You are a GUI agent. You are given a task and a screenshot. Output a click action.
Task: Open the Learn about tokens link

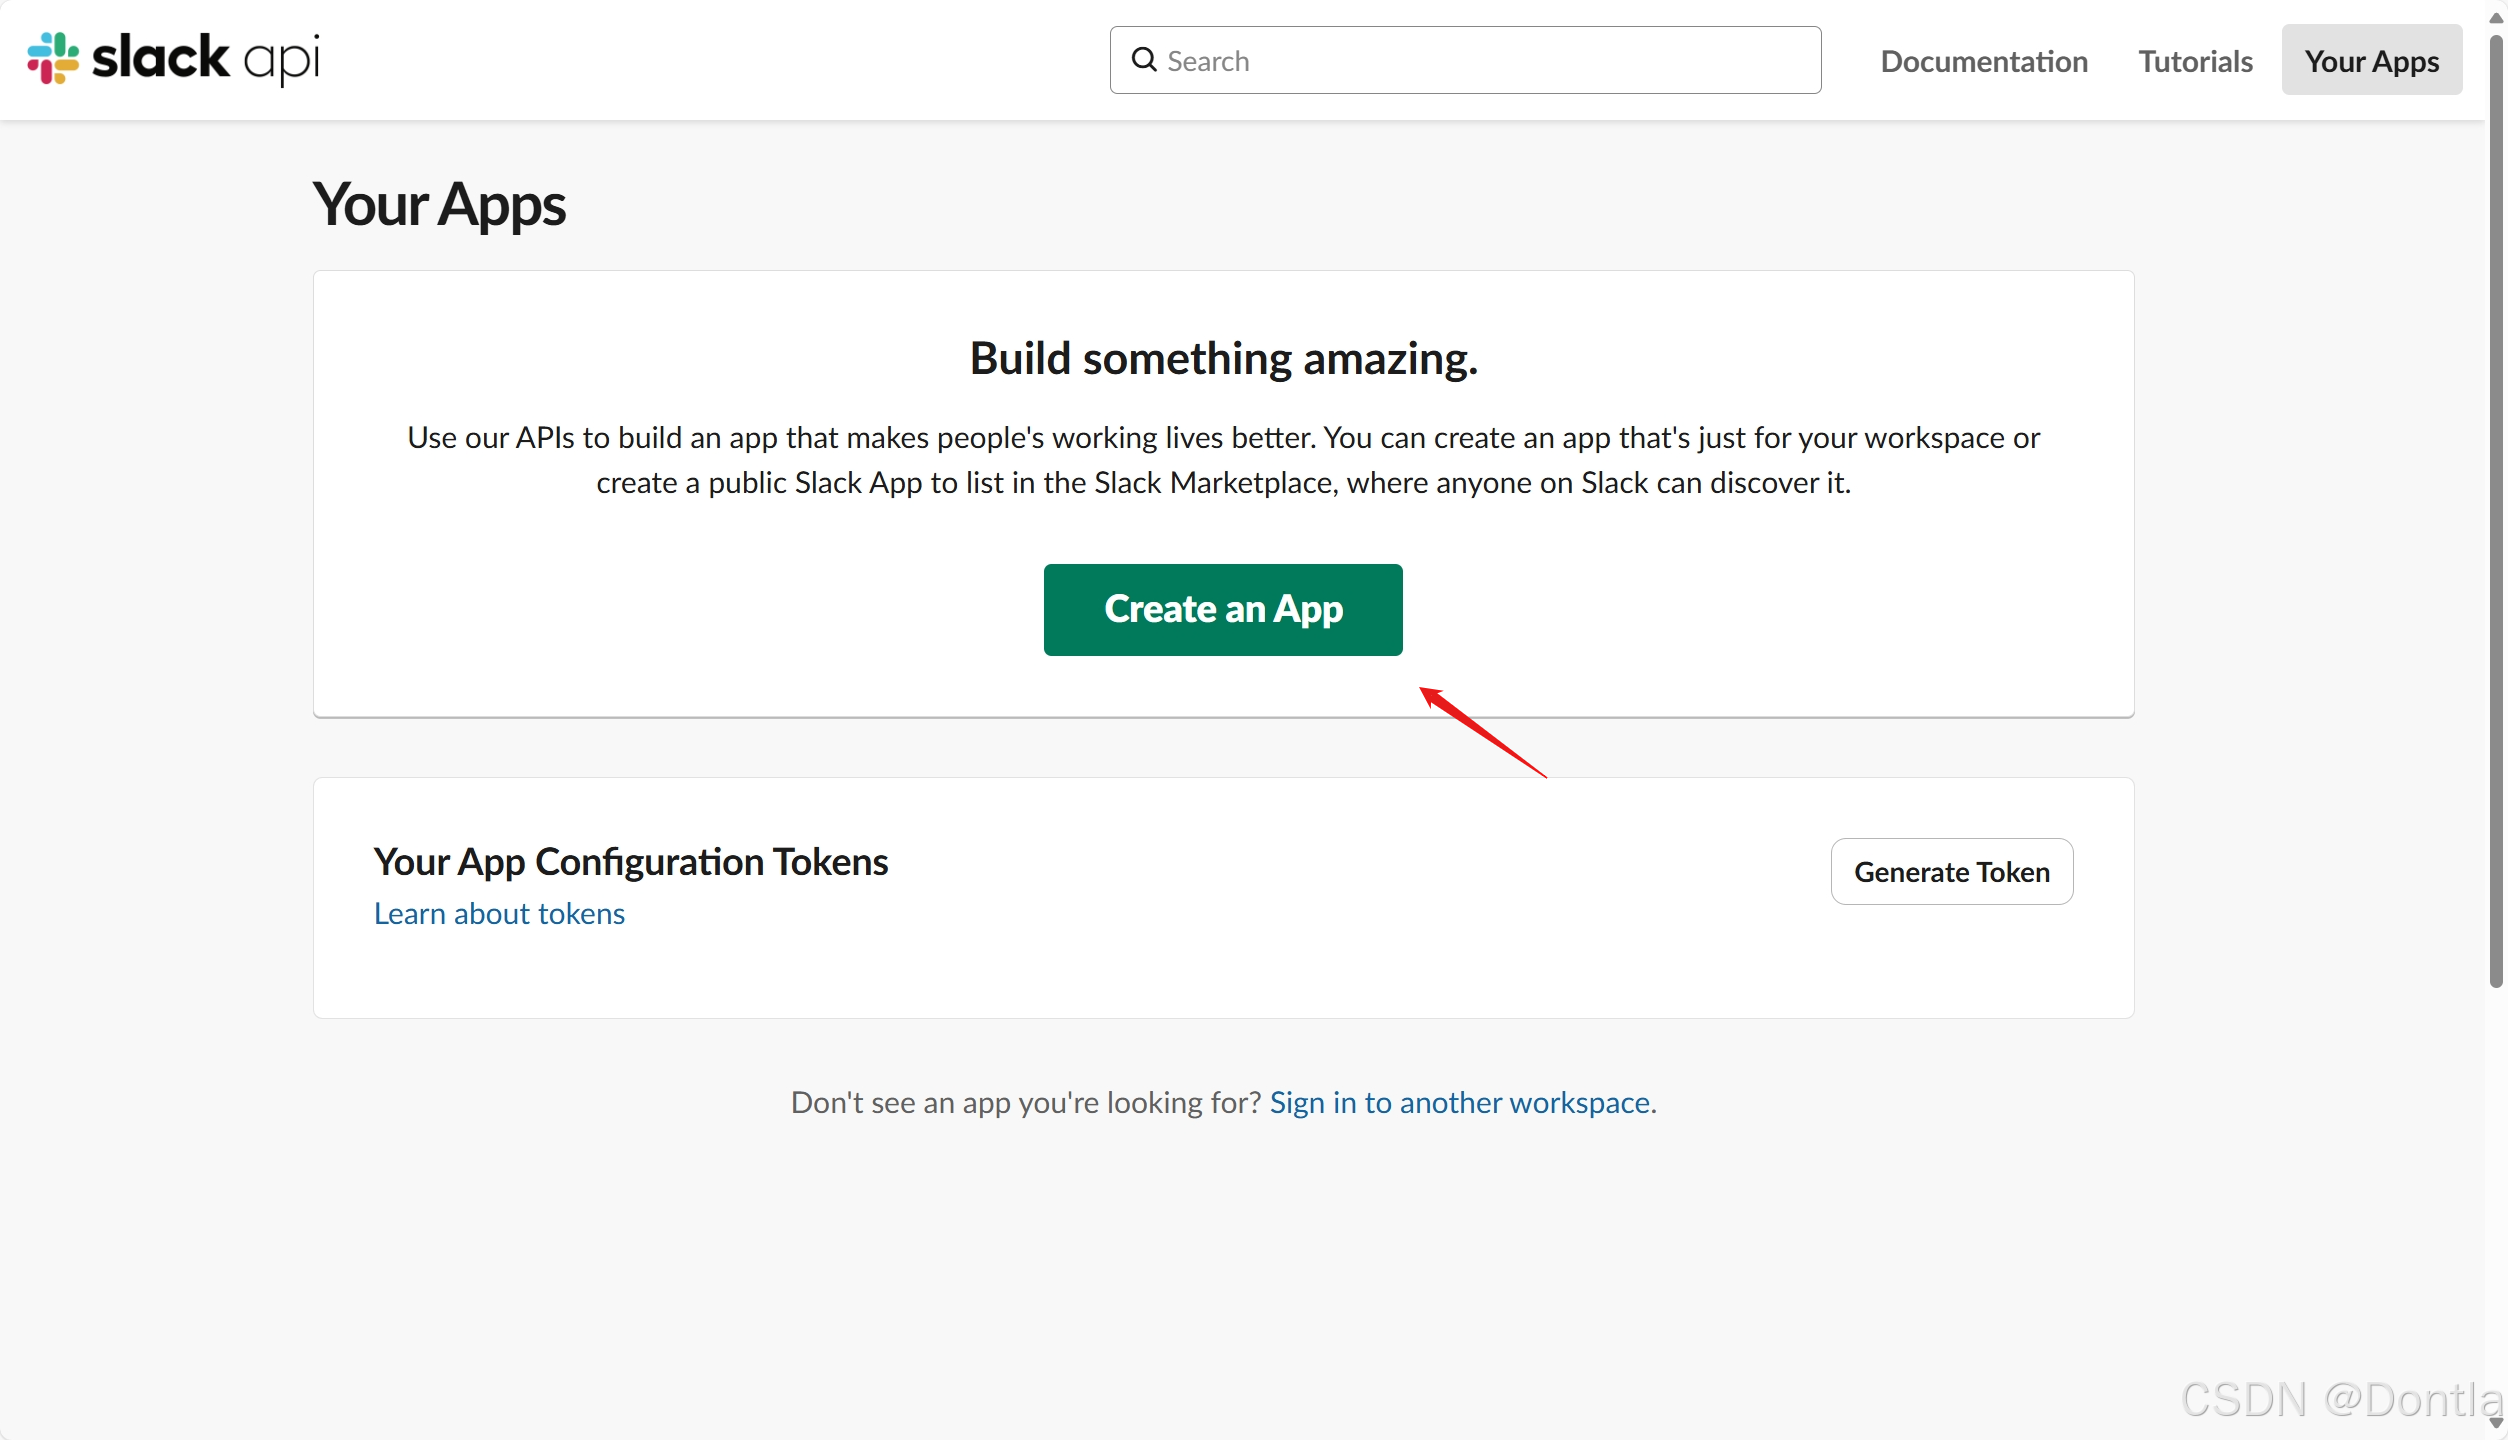pos(499,913)
